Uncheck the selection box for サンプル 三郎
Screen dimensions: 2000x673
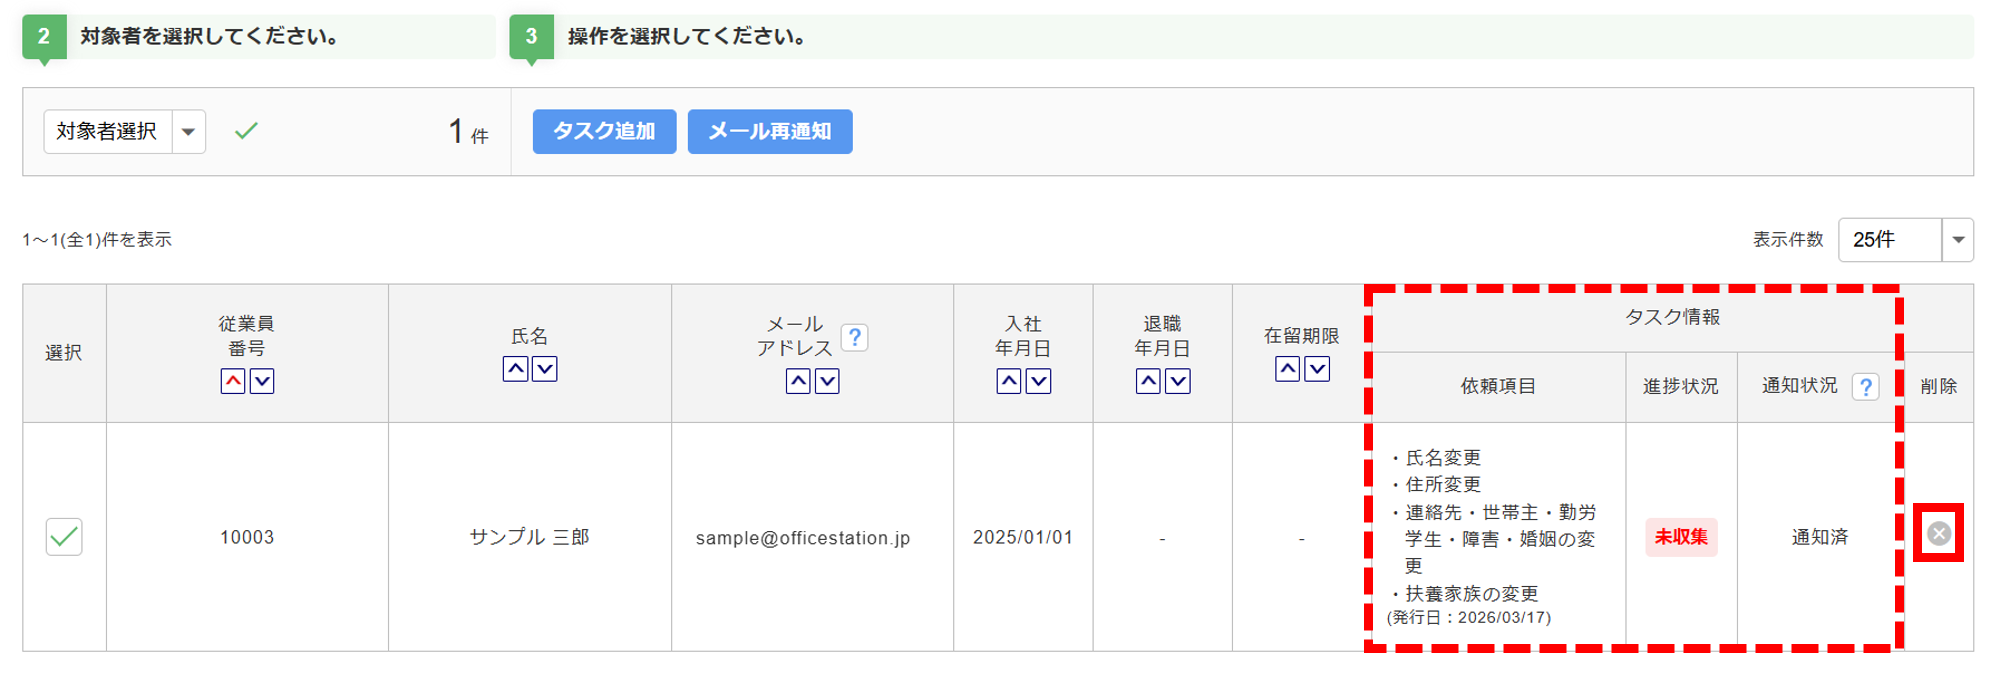(64, 537)
